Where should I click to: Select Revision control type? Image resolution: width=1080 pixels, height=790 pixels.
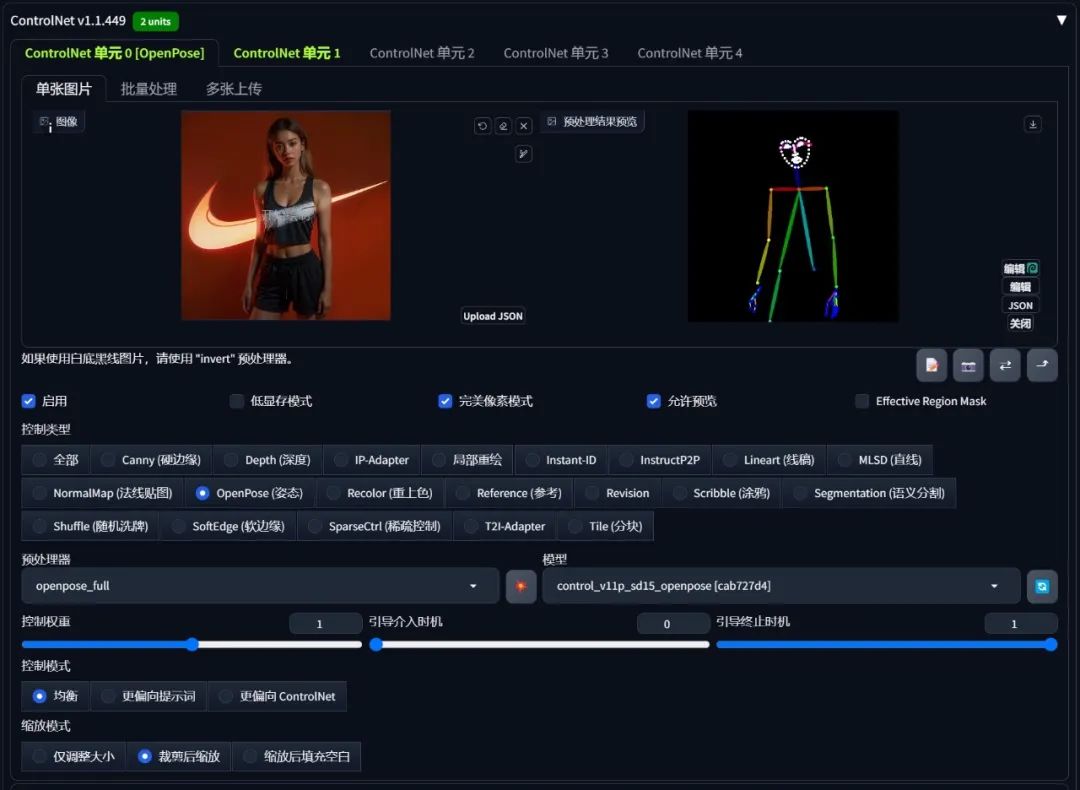coord(616,492)
